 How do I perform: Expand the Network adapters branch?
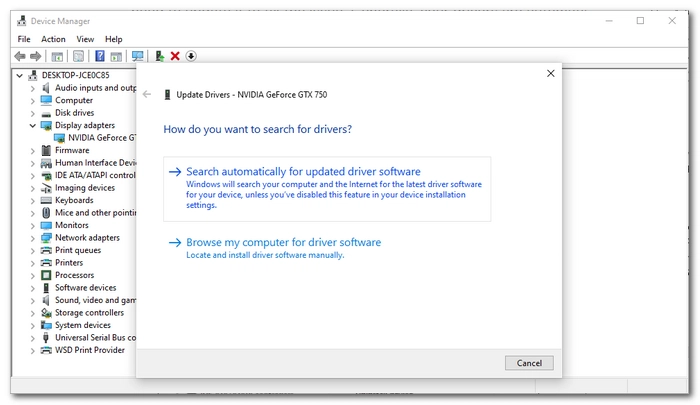point(32,238)
